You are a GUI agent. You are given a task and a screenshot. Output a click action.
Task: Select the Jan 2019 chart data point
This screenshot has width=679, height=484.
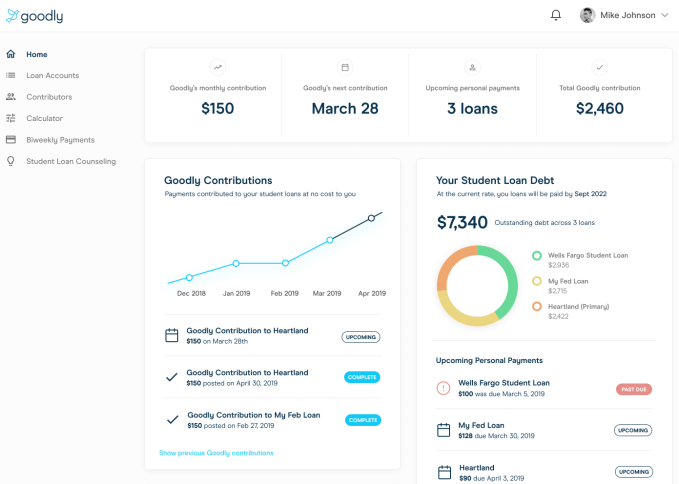tap(236, 263)
